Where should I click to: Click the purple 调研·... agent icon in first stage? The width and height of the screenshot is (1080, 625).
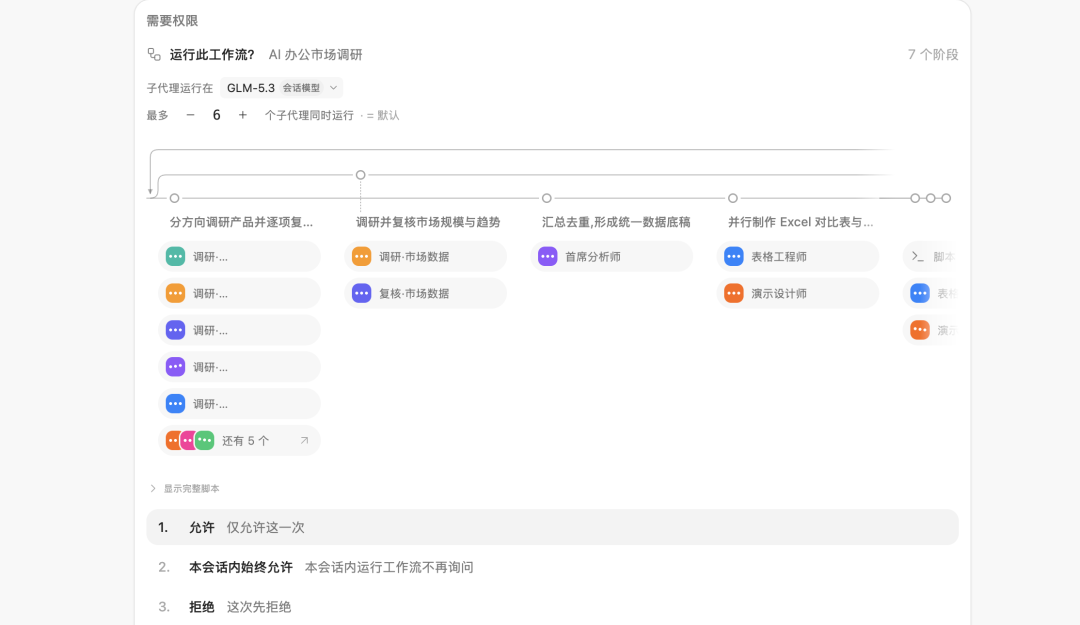(x=176, y=367)
